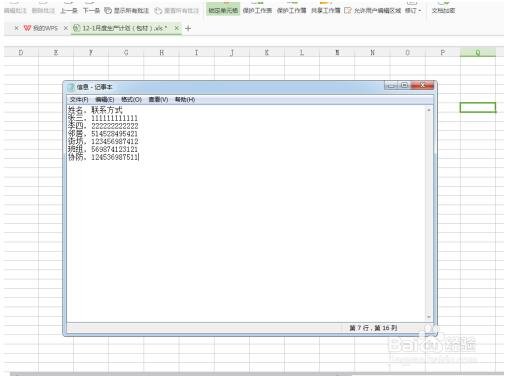Click the 张三 line in Notepad
Screen dimensions: 505x376
[x=103, y=118]
